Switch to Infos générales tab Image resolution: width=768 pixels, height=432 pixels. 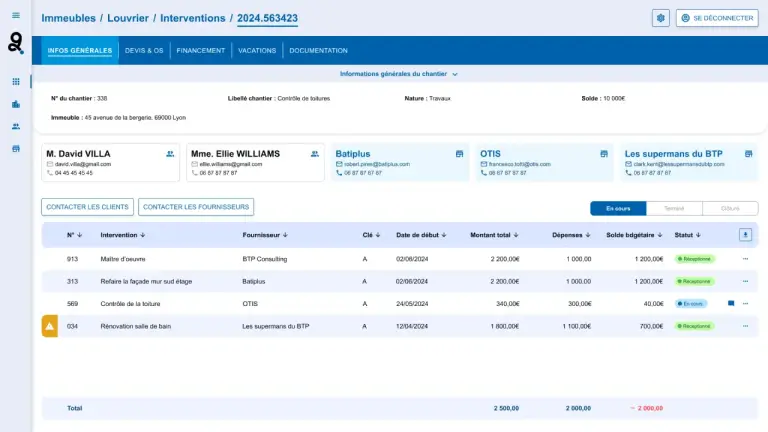click(x=80, y=50)
